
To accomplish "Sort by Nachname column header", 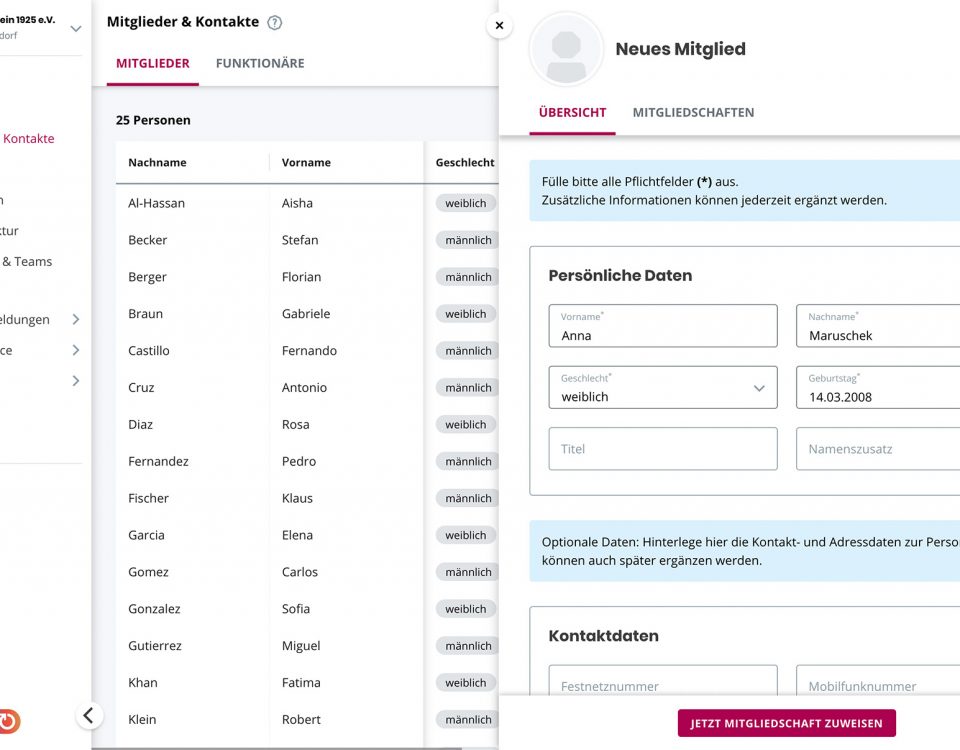I will (x=157, y=163).
